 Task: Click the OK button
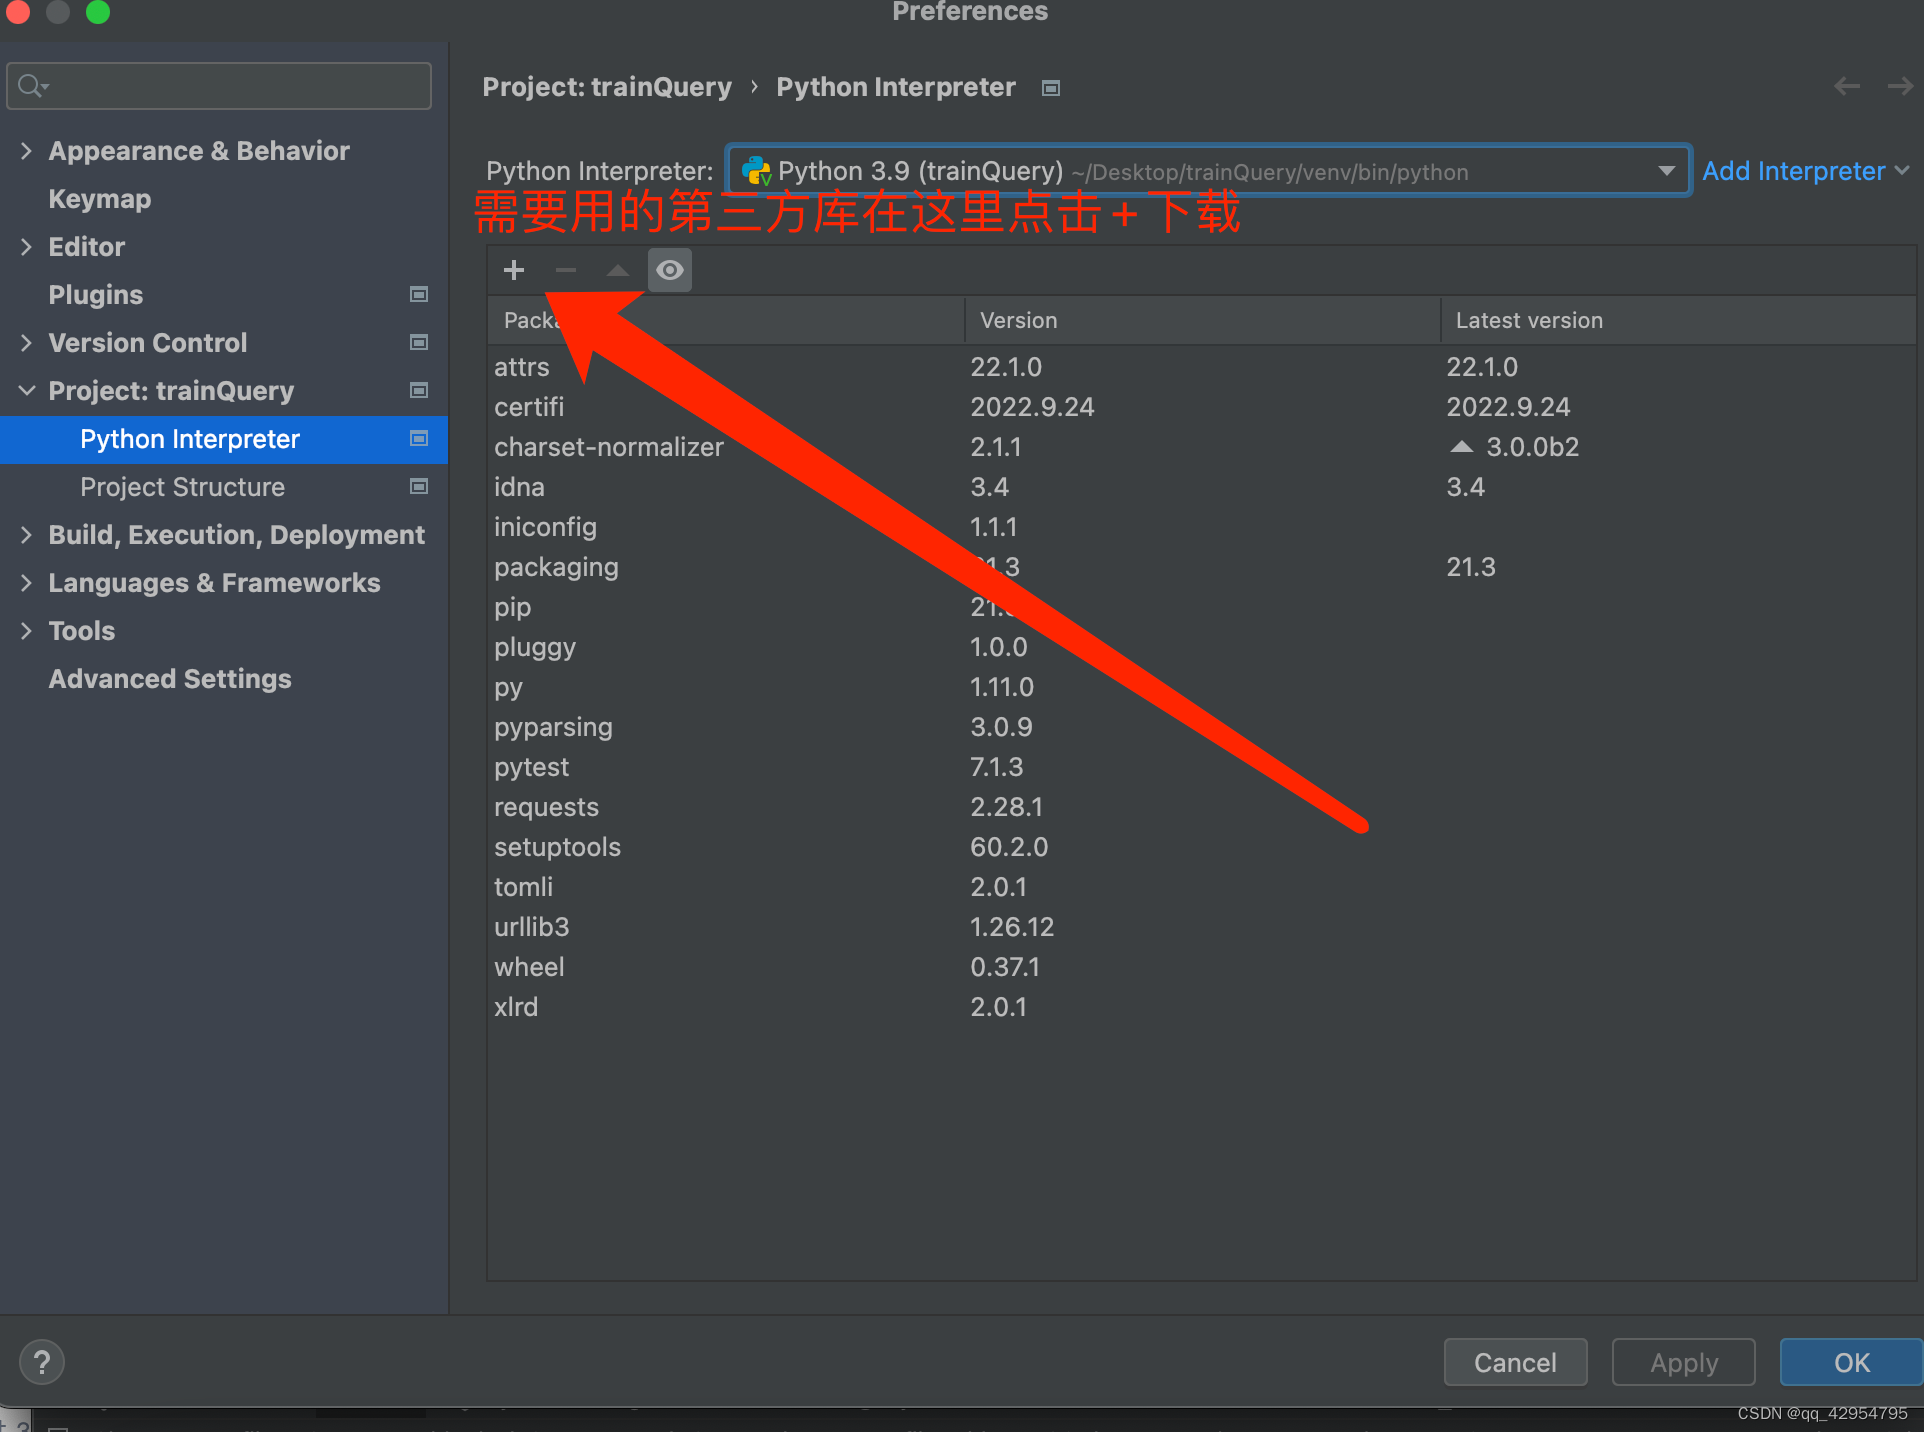tap(1851, 1362)
